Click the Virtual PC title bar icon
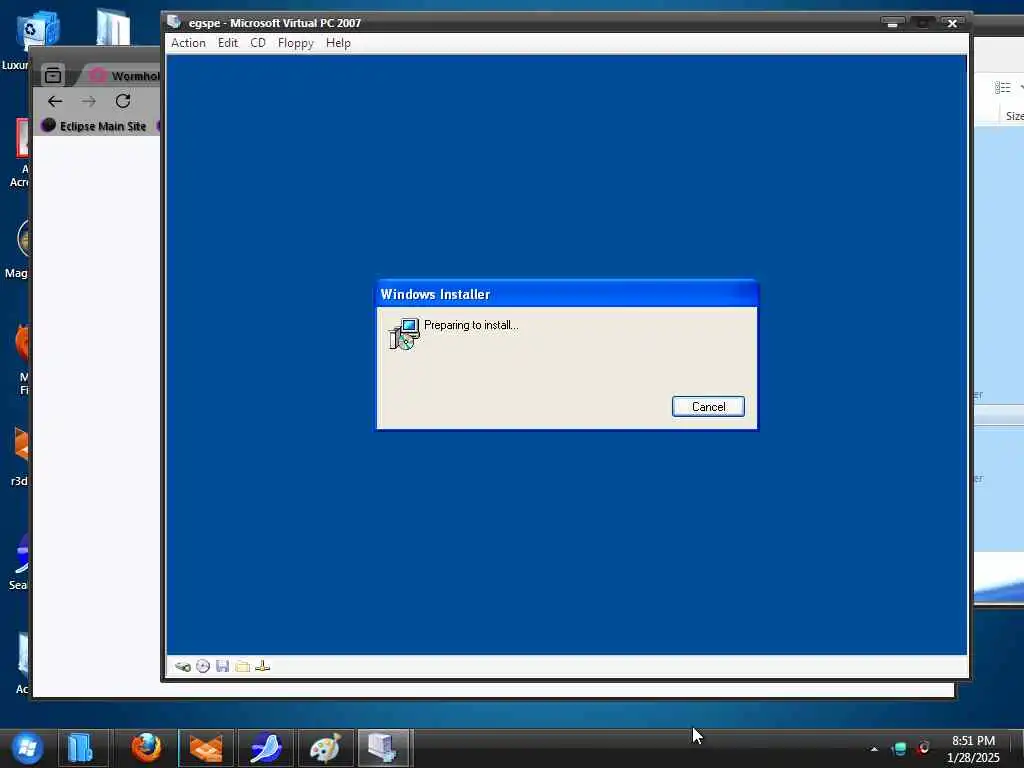 (x=174, y=22)
